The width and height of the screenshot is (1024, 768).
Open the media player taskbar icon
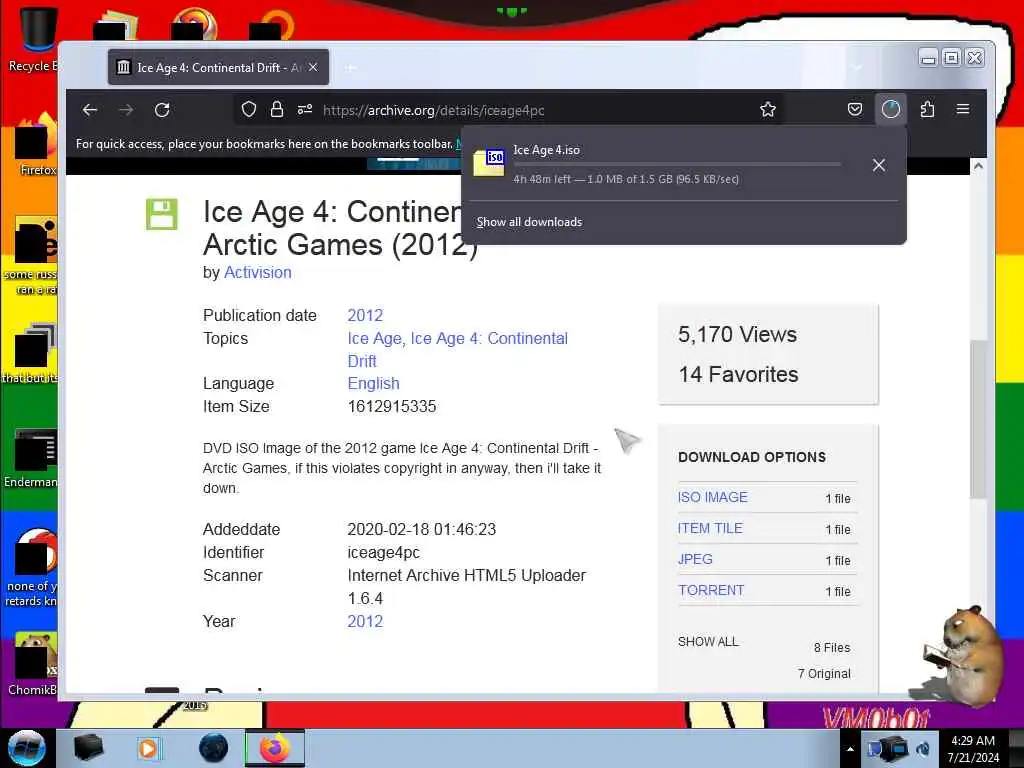(x=148, y=748)
